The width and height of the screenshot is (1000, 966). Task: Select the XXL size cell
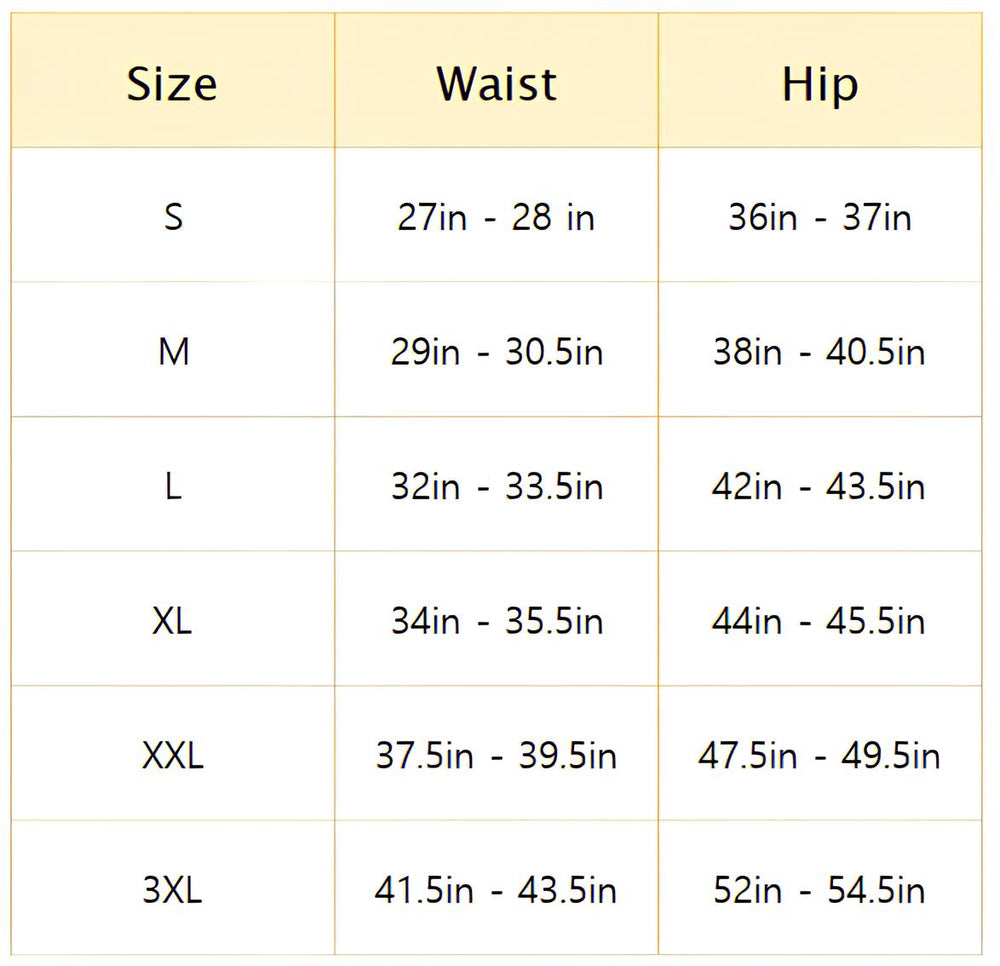(x=173, y=755)
